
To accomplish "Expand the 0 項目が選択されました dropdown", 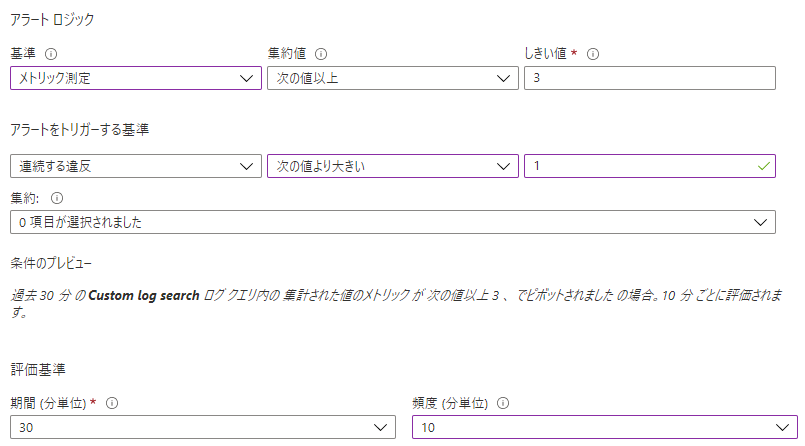I will [393, 222].
